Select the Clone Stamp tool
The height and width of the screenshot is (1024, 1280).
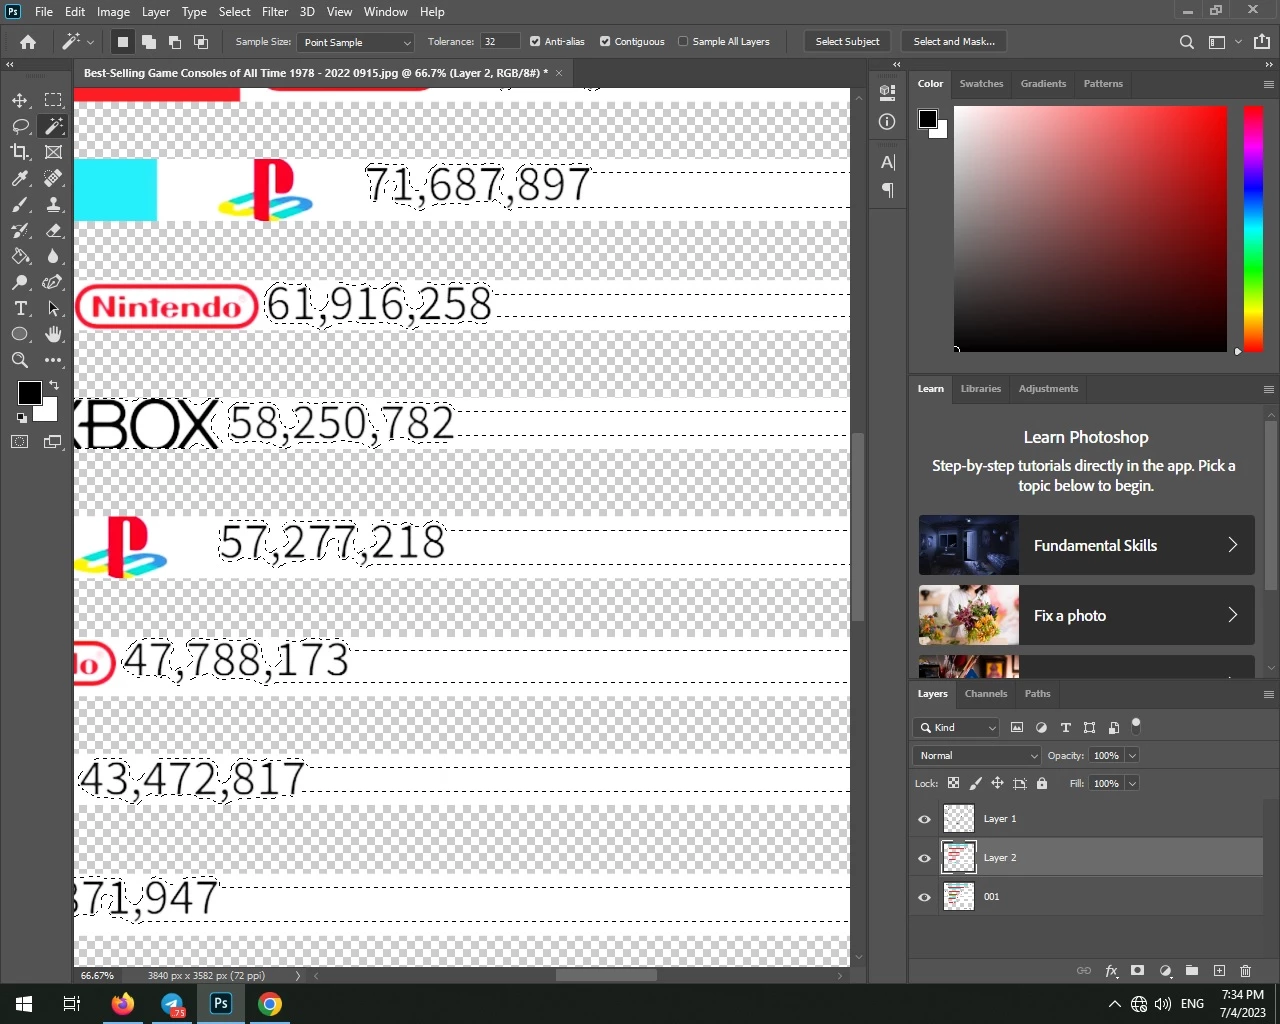[x=54, y=204]
